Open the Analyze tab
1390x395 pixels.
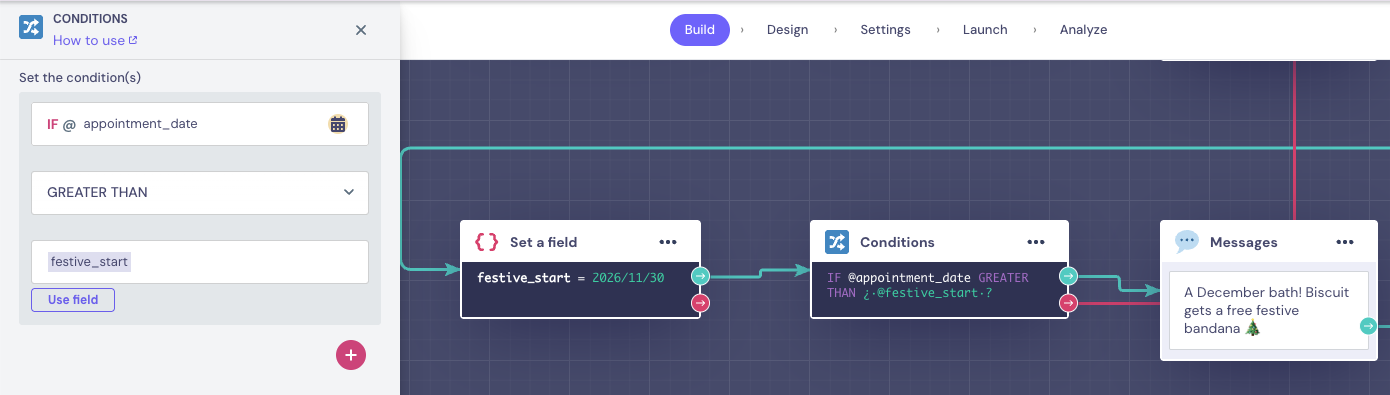[1083, 30]
